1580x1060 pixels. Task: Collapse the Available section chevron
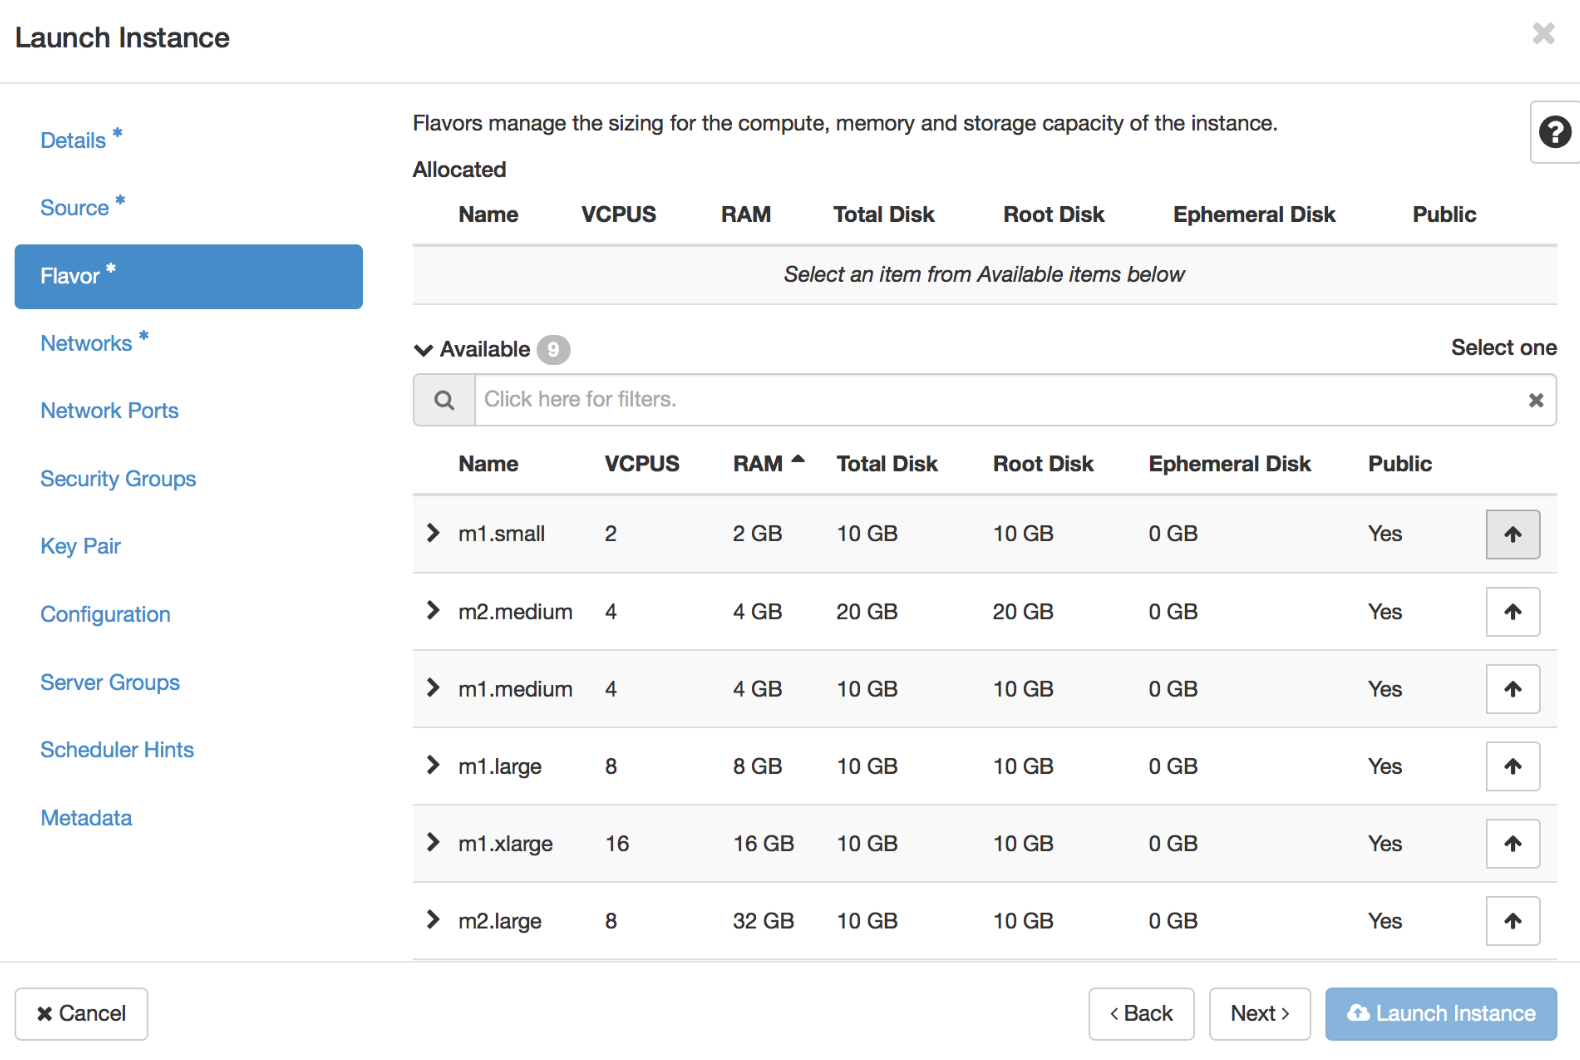coord(424,350)
